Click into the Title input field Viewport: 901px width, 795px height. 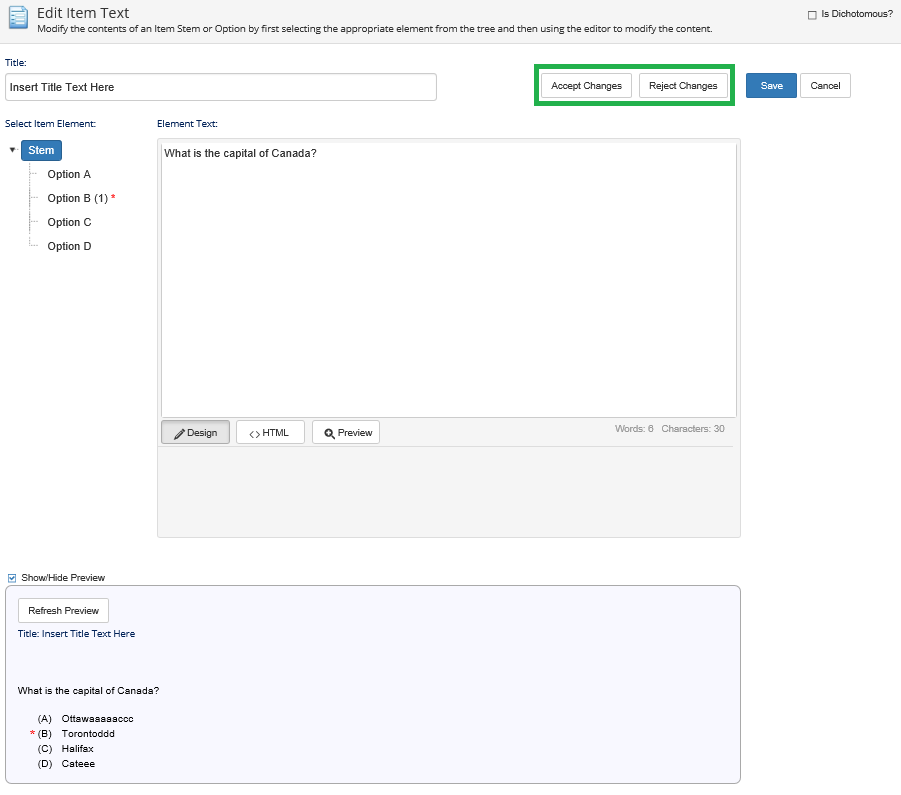220,87
